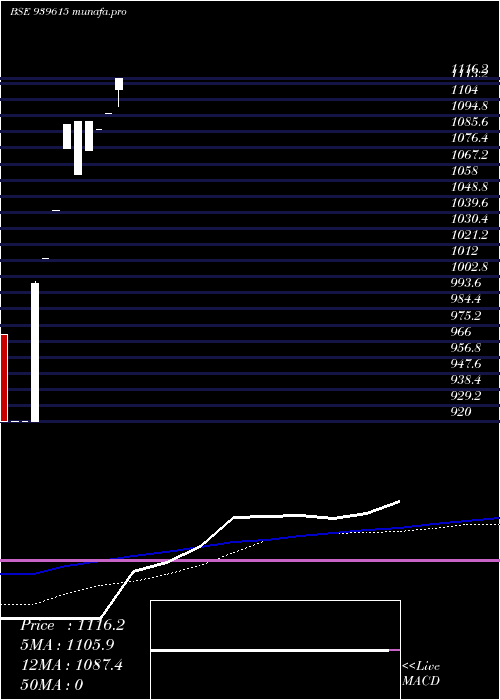Click the 1021.2 price axis label

[469, 235]
